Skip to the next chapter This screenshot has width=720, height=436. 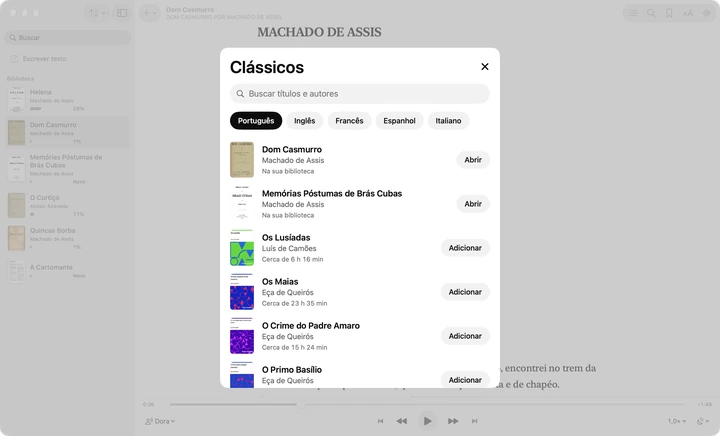tap(474, 421)
